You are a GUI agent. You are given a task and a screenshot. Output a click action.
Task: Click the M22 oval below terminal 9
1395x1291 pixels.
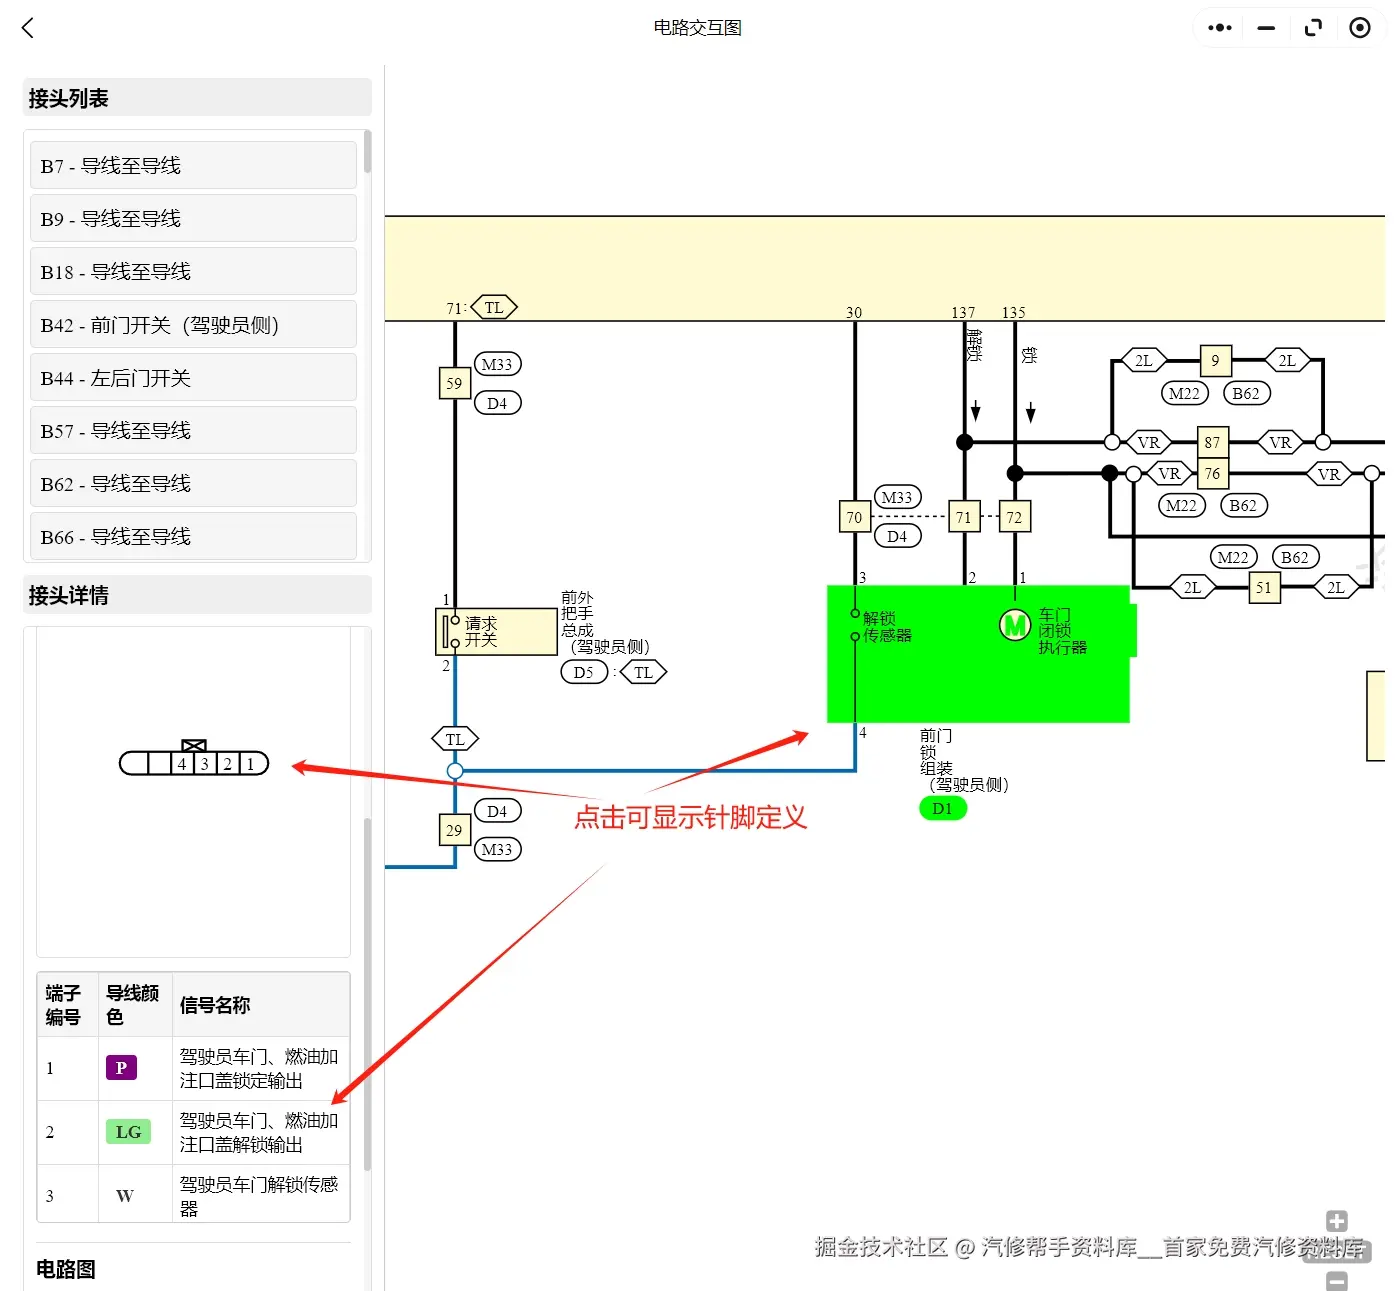click(1184, 393)
